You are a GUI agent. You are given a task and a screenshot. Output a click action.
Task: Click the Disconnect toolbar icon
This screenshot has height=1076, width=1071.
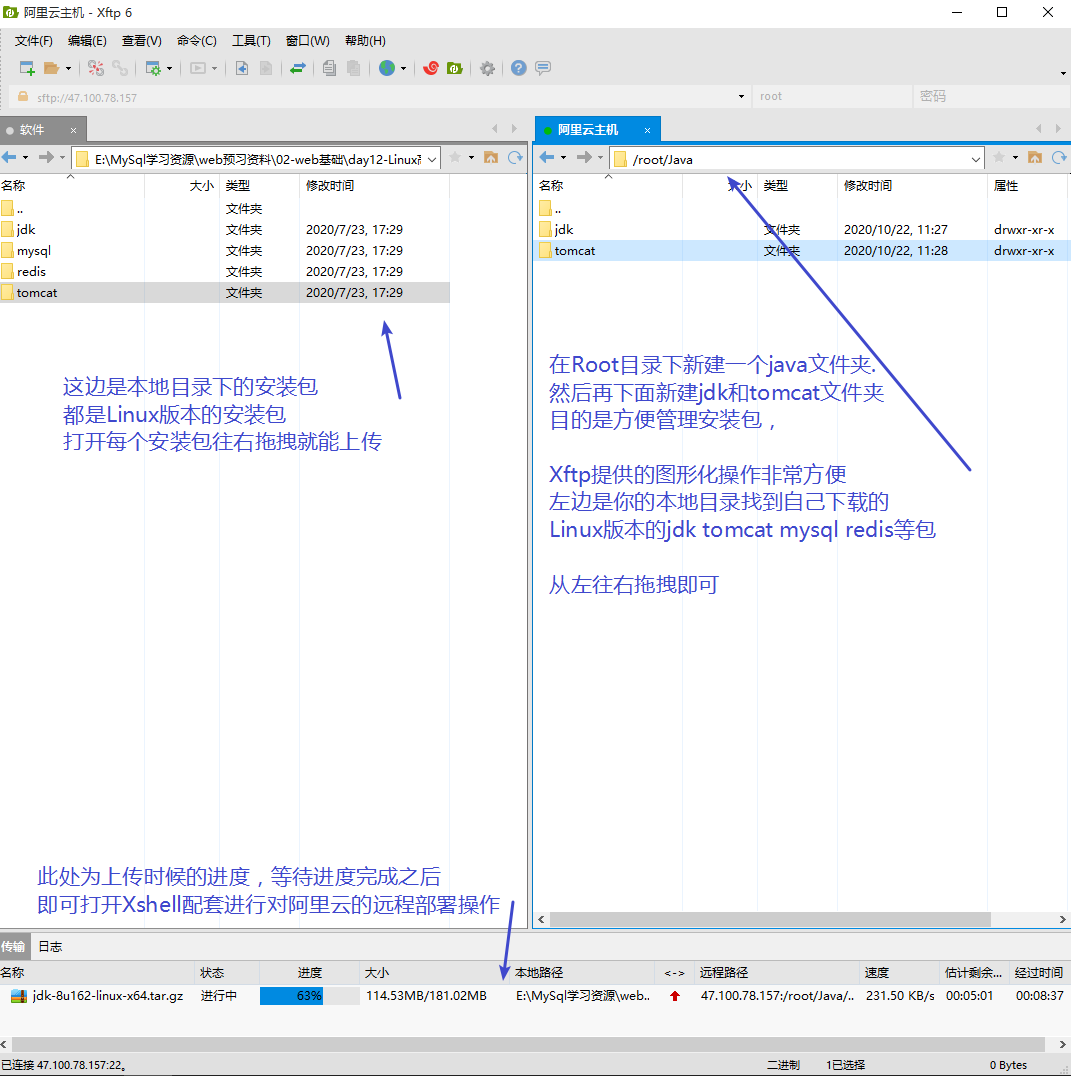pyautogui.click(x=96, y=68)
